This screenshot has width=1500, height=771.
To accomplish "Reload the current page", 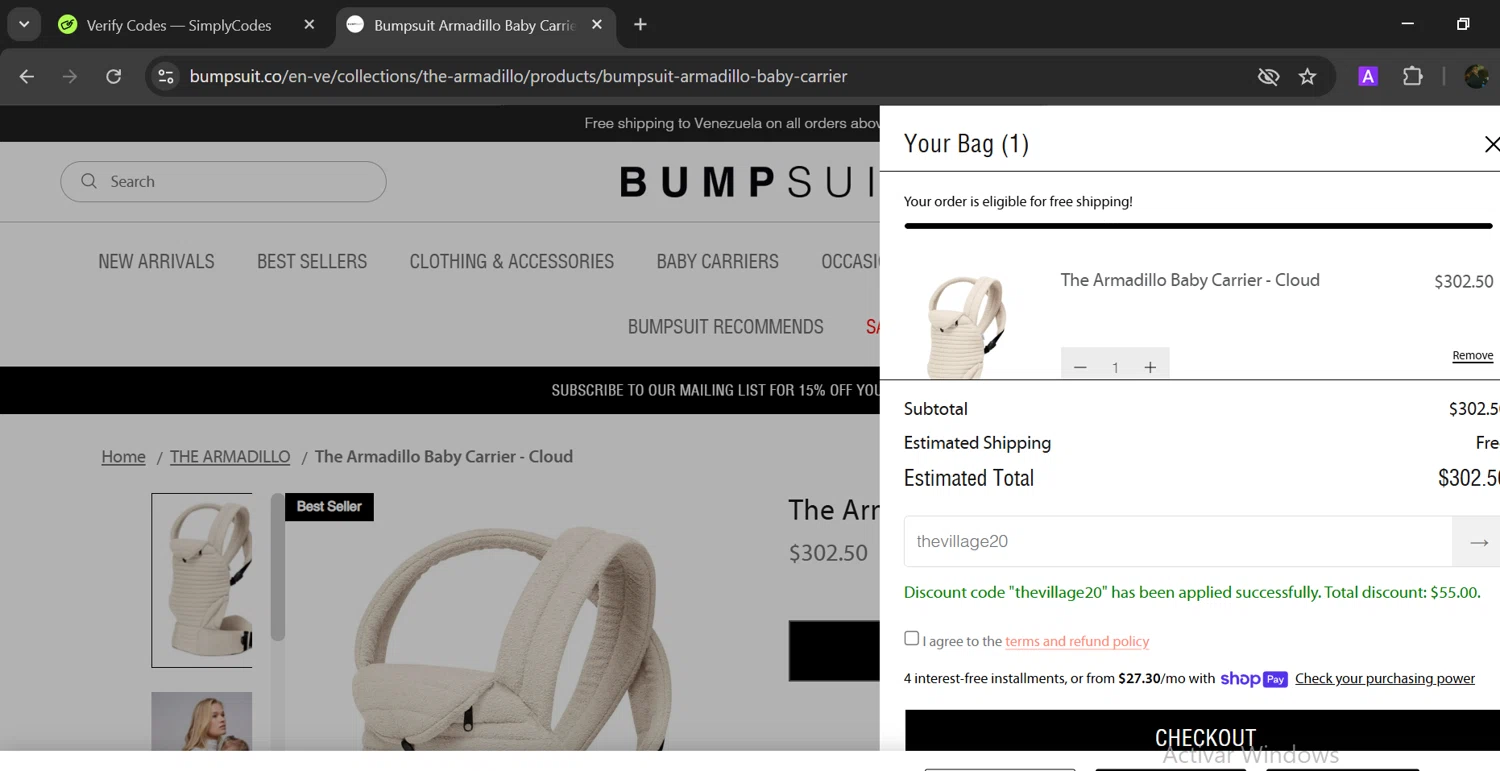I will [x=114, y=76].
